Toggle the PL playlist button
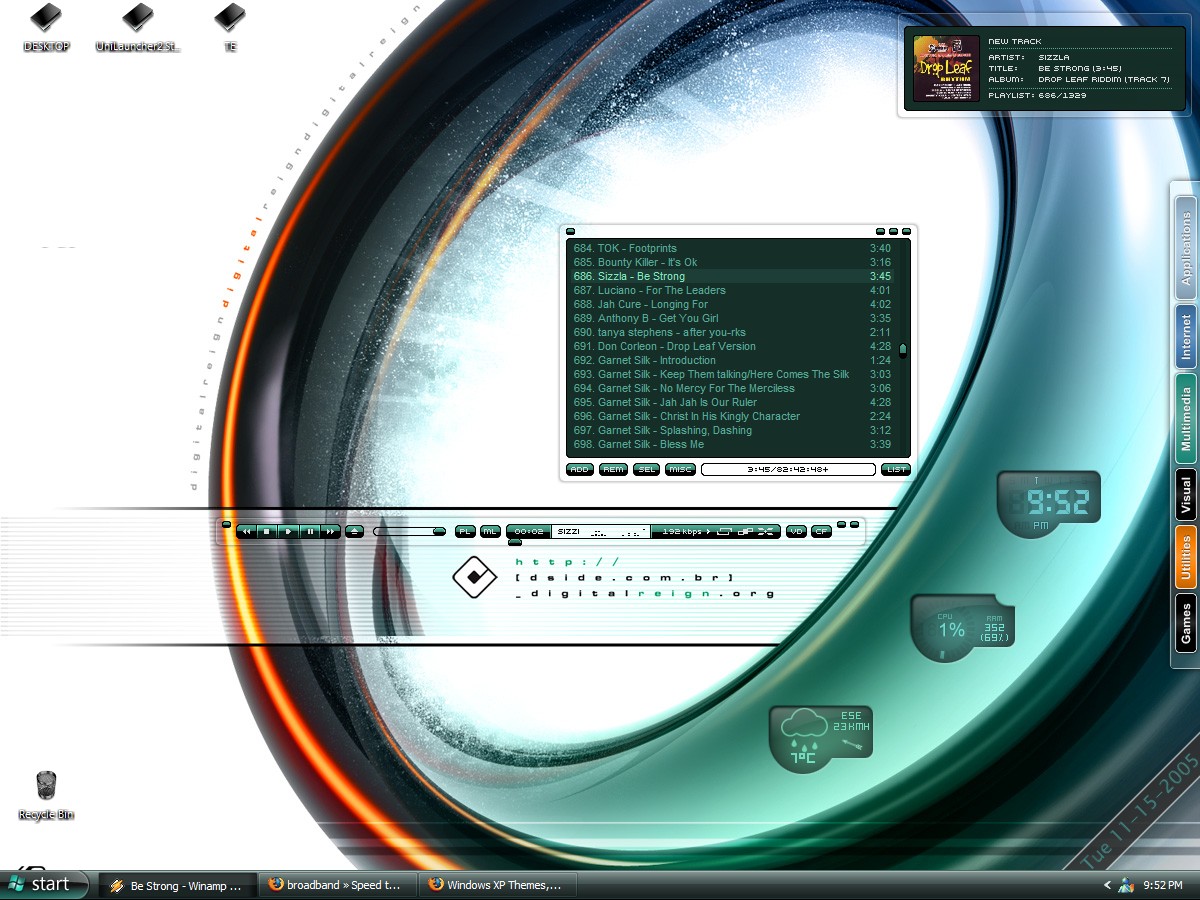Screen dimensions: 1200x900 click(465, 531)
